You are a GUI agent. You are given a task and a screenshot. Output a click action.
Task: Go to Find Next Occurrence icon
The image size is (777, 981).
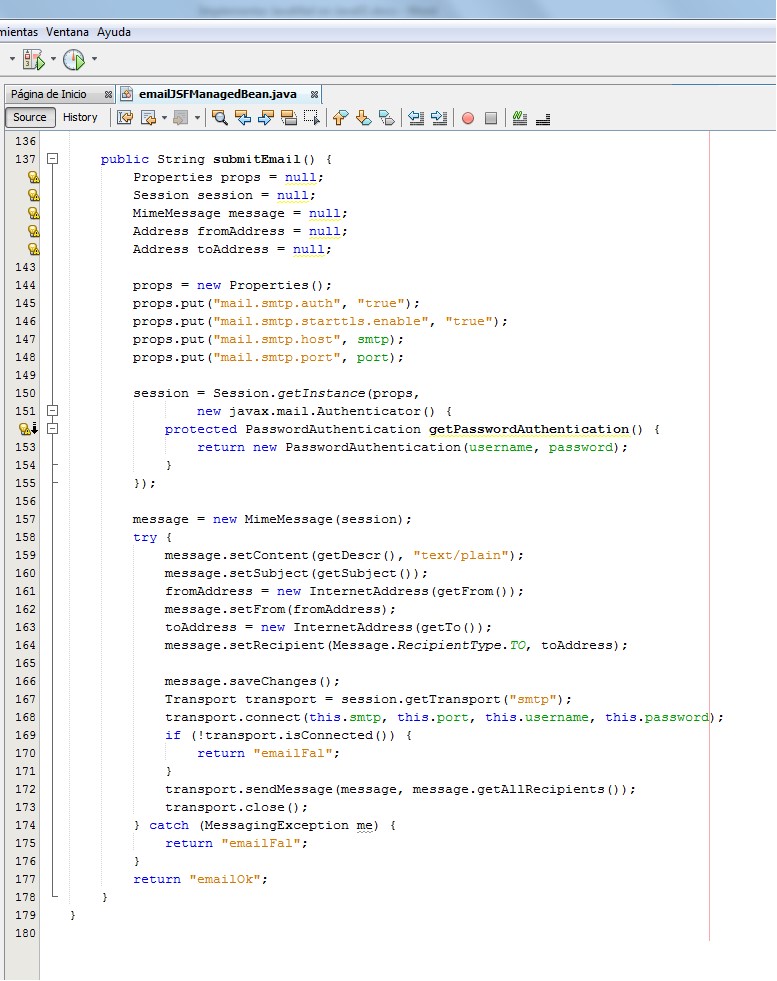coord(266,118)
